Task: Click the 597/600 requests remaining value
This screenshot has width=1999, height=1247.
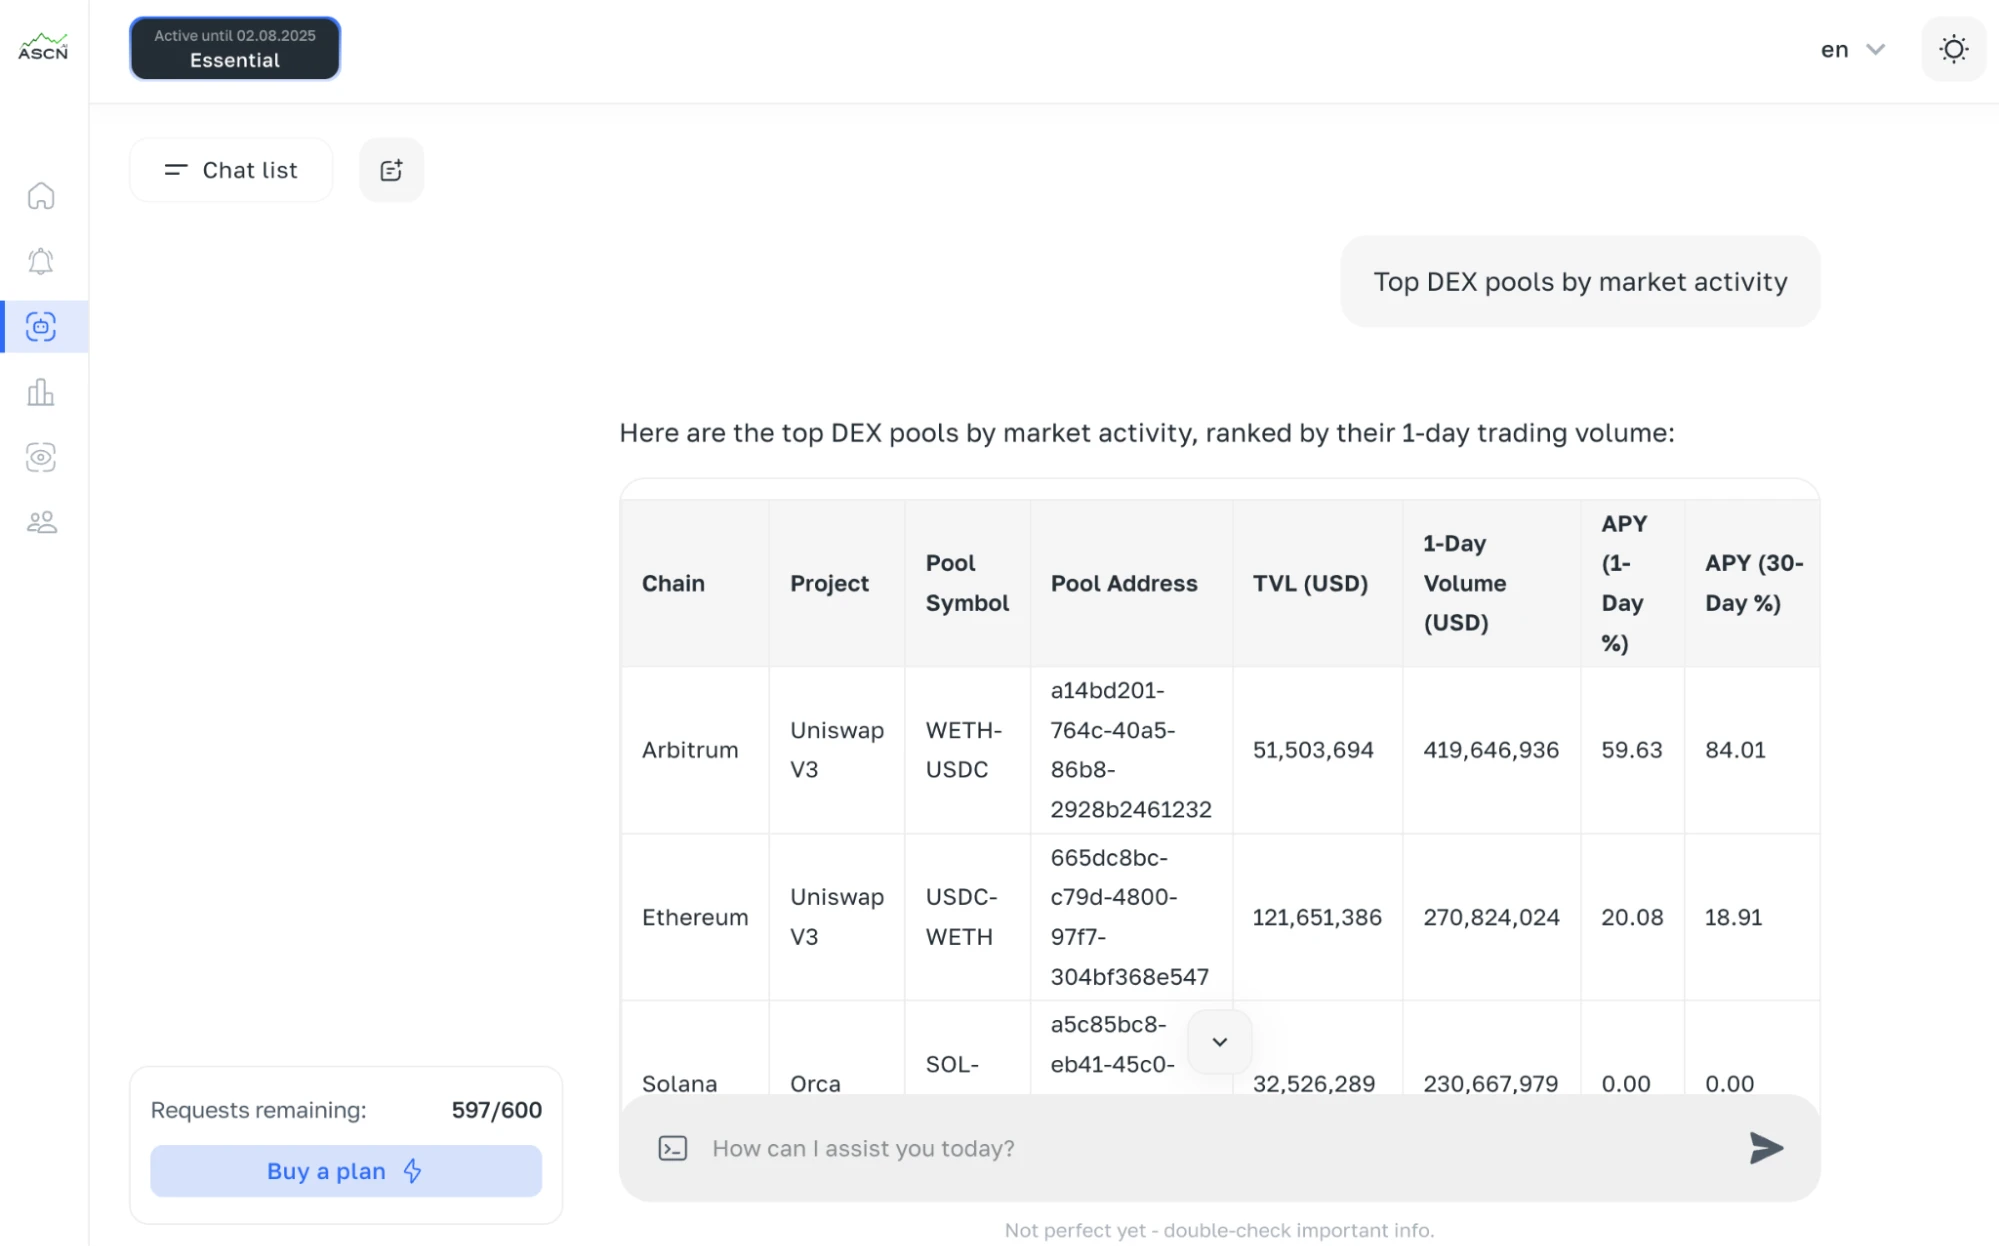Action: pyautogui.click(x=496, y=1110)
